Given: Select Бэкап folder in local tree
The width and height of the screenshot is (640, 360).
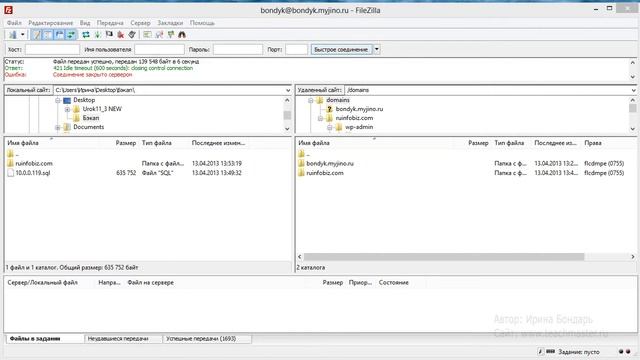Looking at the screenshot, I should pos(91,118).
